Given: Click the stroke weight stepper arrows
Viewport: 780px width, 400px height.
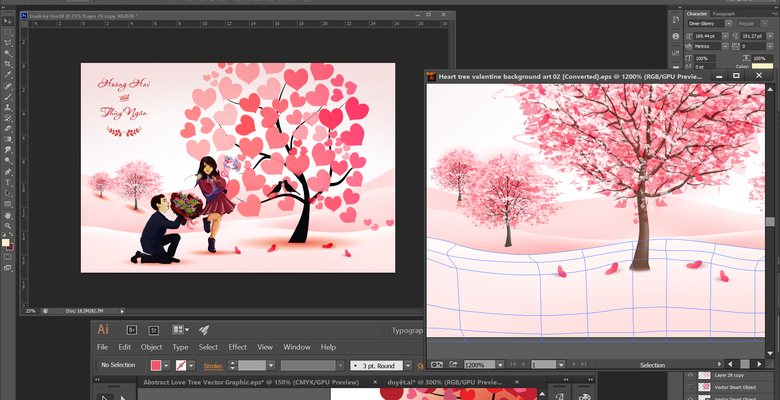Looking at the screenshot, I should [x=232, y=366].
